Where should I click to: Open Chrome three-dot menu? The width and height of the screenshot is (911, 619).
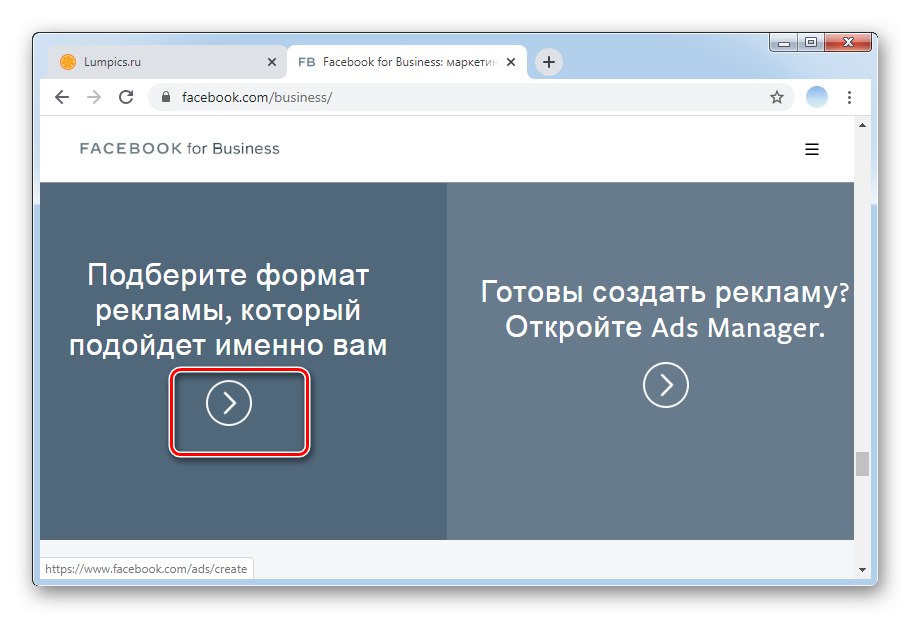pos(849,97)
